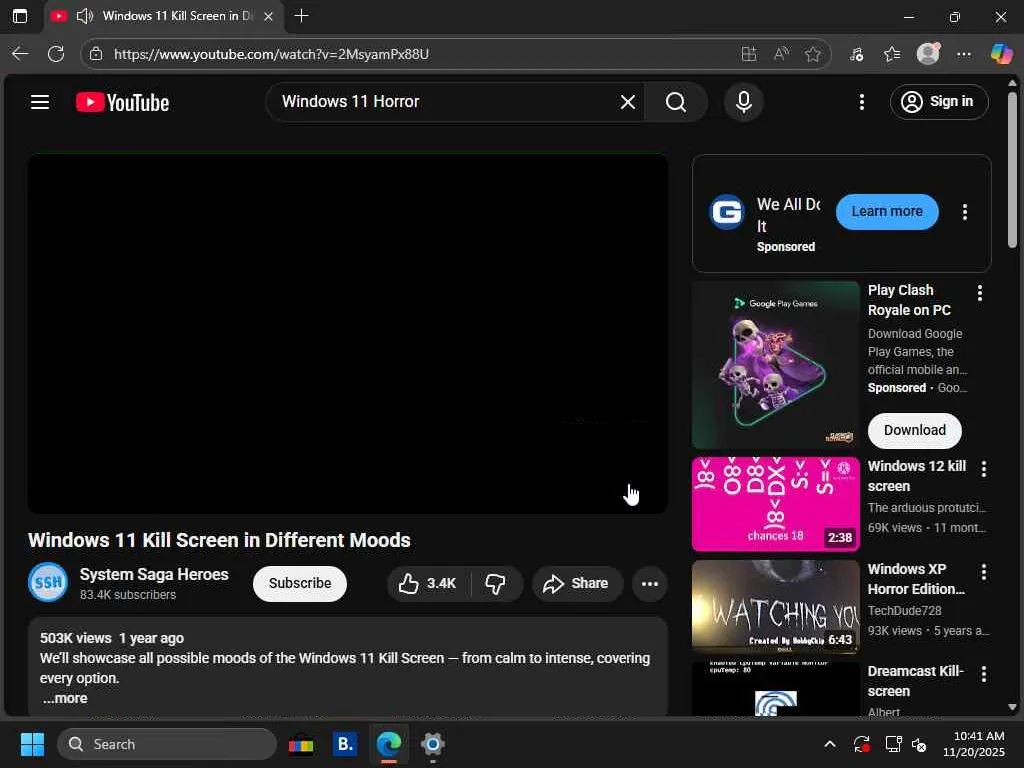View site information lock icon
The width and height of the screenshot is (1024, 768).
[x=96, y=54]
